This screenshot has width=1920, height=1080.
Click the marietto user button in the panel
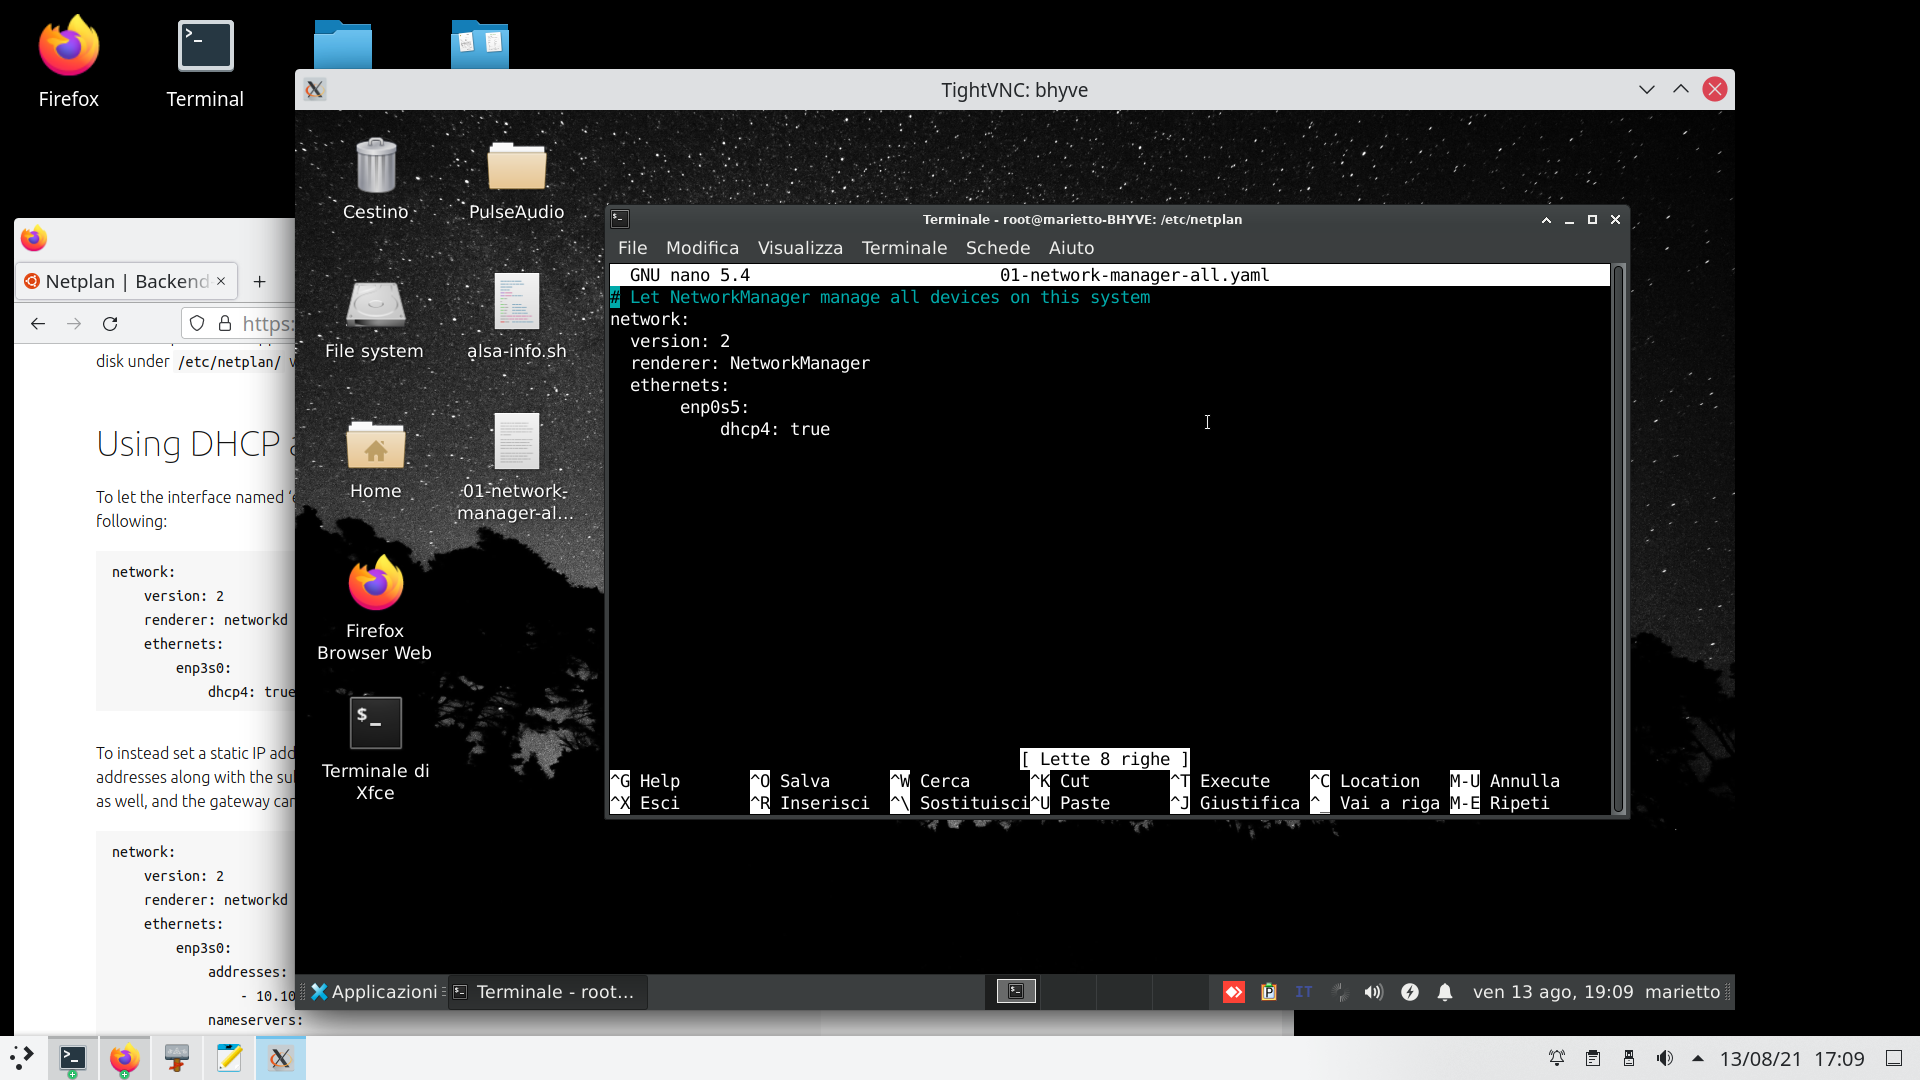1682,992
